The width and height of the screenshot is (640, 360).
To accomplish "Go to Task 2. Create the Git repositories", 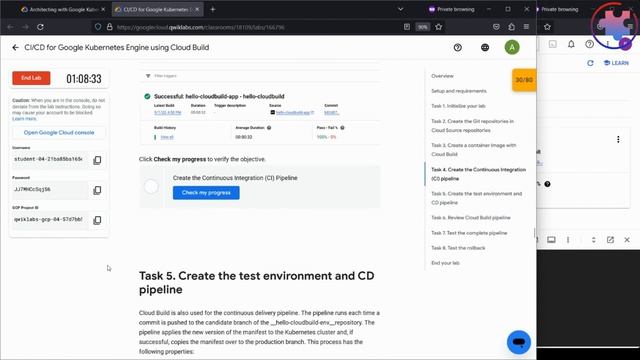I will click(x=473, y=126).
